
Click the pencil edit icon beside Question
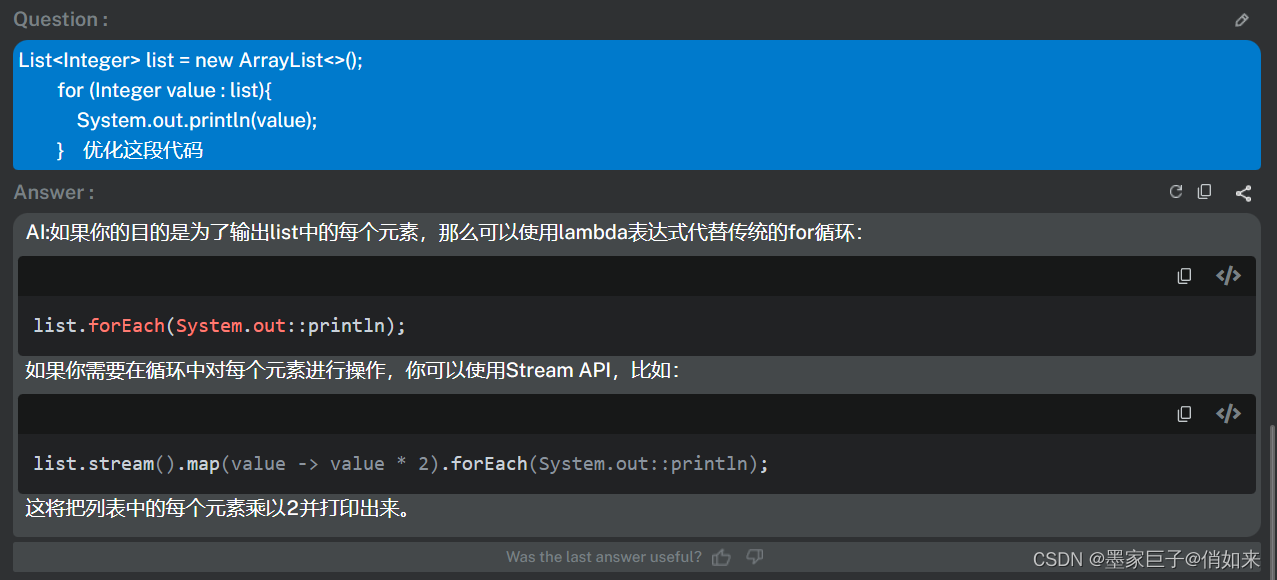(1242, 19)
